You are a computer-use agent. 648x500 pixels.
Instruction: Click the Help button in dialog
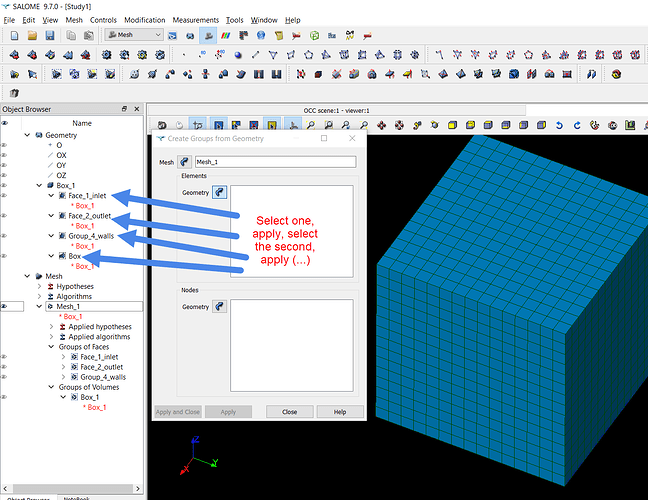340,411
